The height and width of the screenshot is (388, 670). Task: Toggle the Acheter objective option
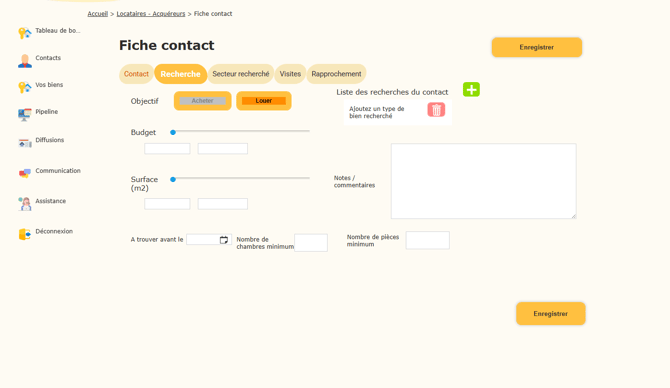[203, 101]
